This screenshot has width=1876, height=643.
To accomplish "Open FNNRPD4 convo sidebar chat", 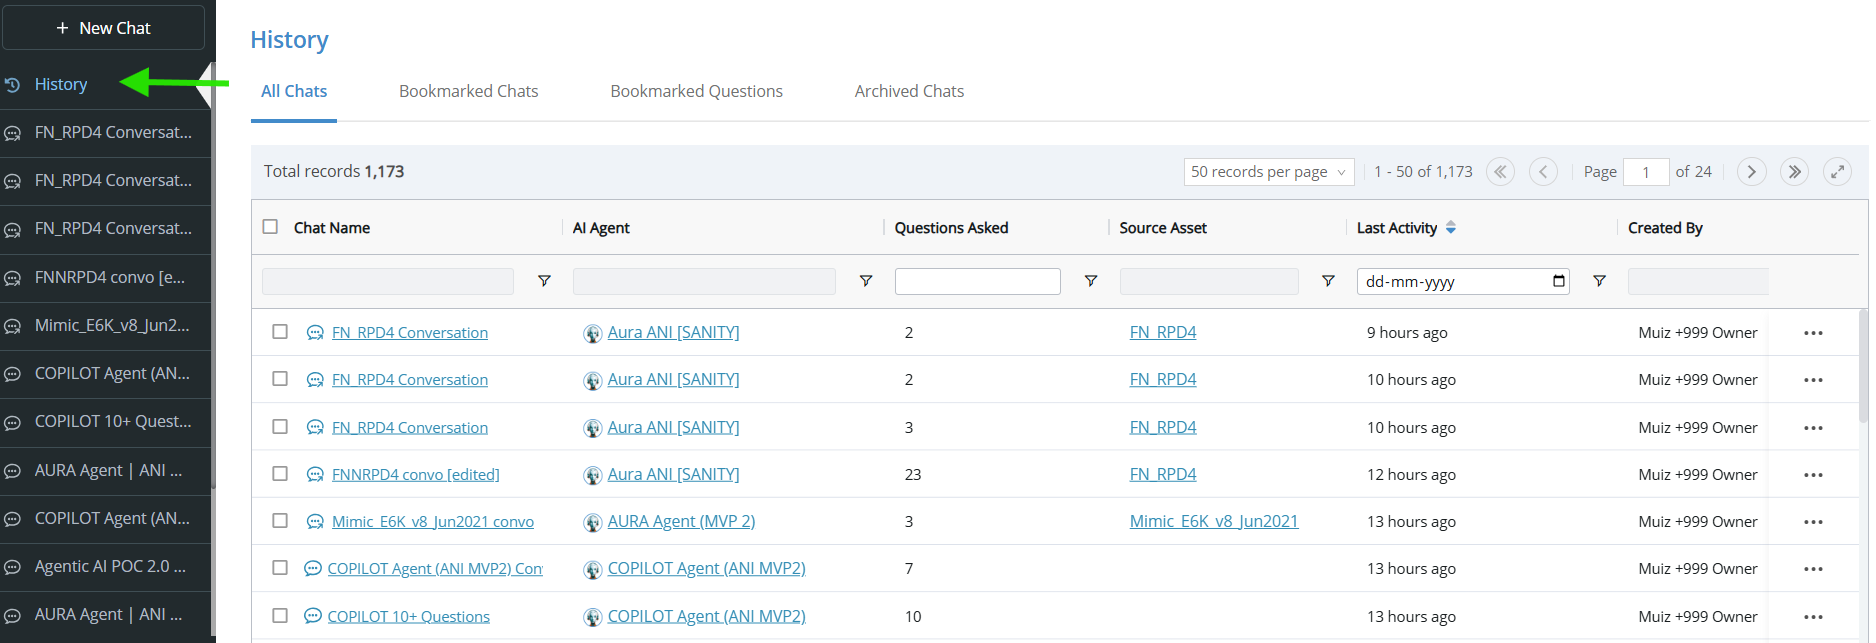I will click(109, 277).
